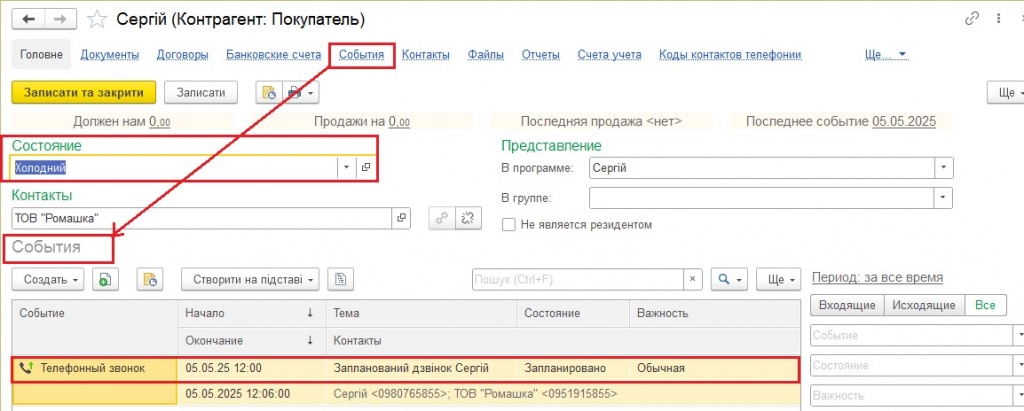Click the unlink contact icon
This screenshot has width=1024, height=411.
coord(466,218)
